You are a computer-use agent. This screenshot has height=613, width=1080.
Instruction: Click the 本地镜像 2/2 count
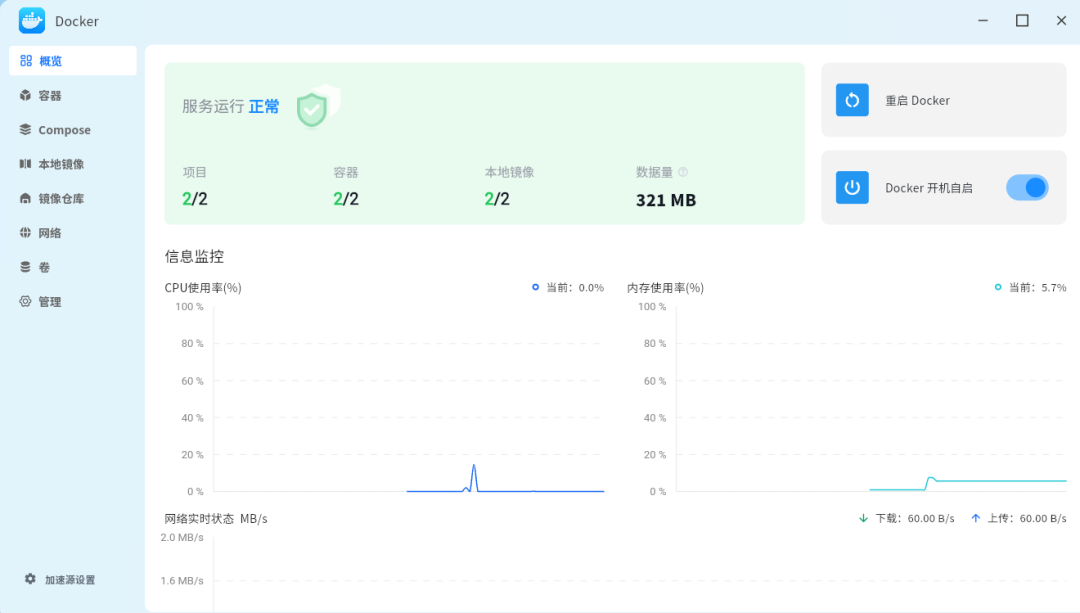497,199
